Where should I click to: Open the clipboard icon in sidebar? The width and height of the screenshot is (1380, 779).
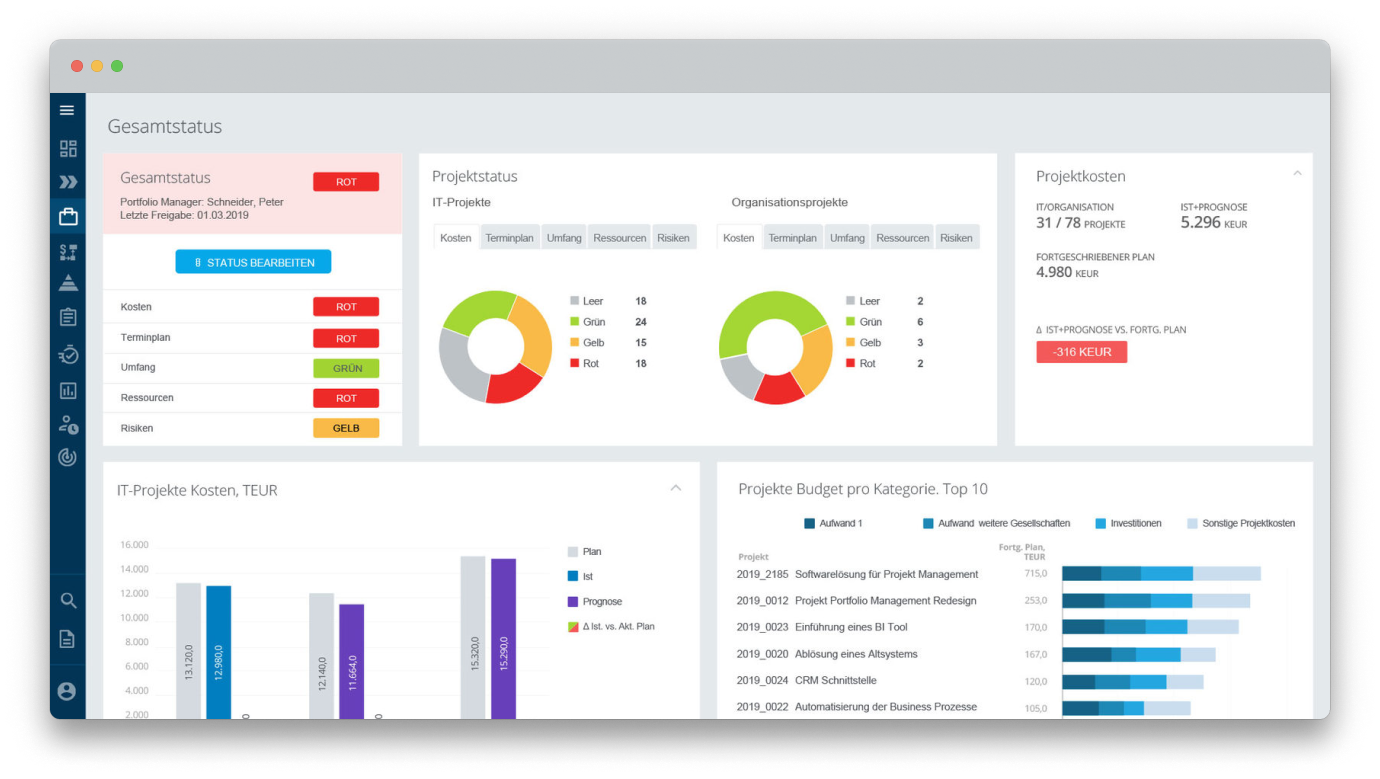click(x=68, y=317)
